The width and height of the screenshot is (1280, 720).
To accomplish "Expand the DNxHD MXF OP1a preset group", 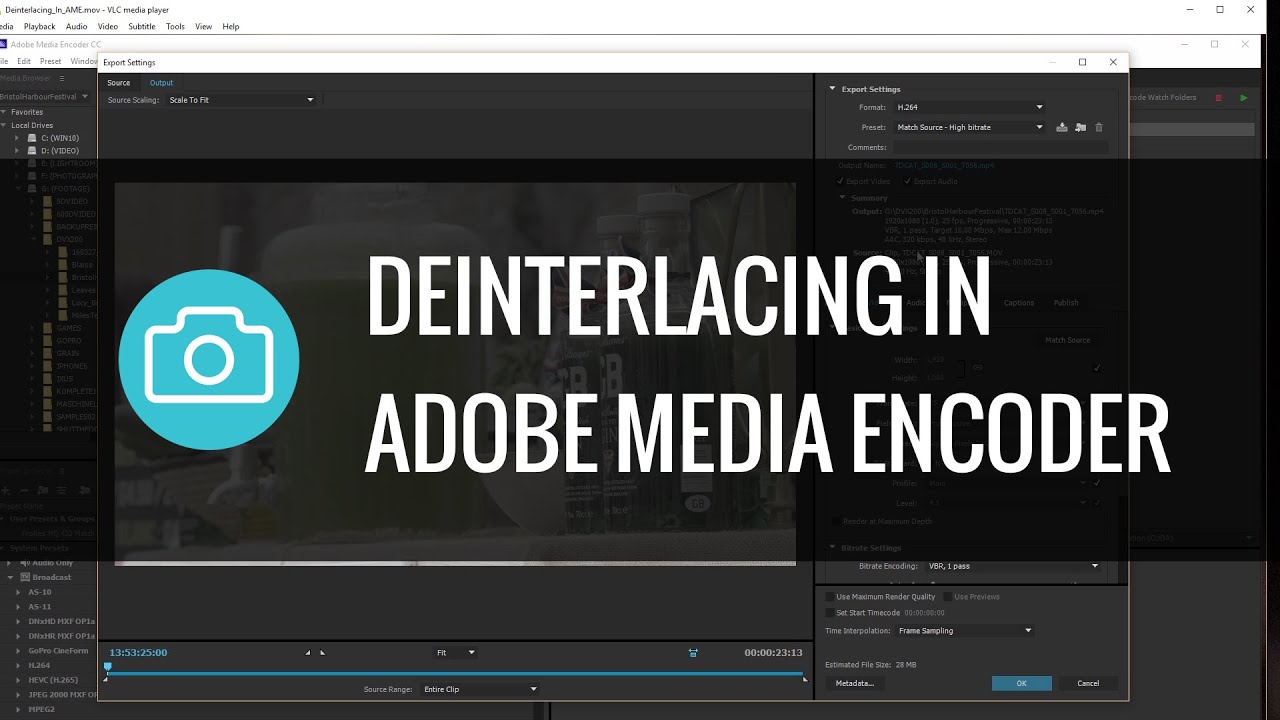I will coord(18,621).
